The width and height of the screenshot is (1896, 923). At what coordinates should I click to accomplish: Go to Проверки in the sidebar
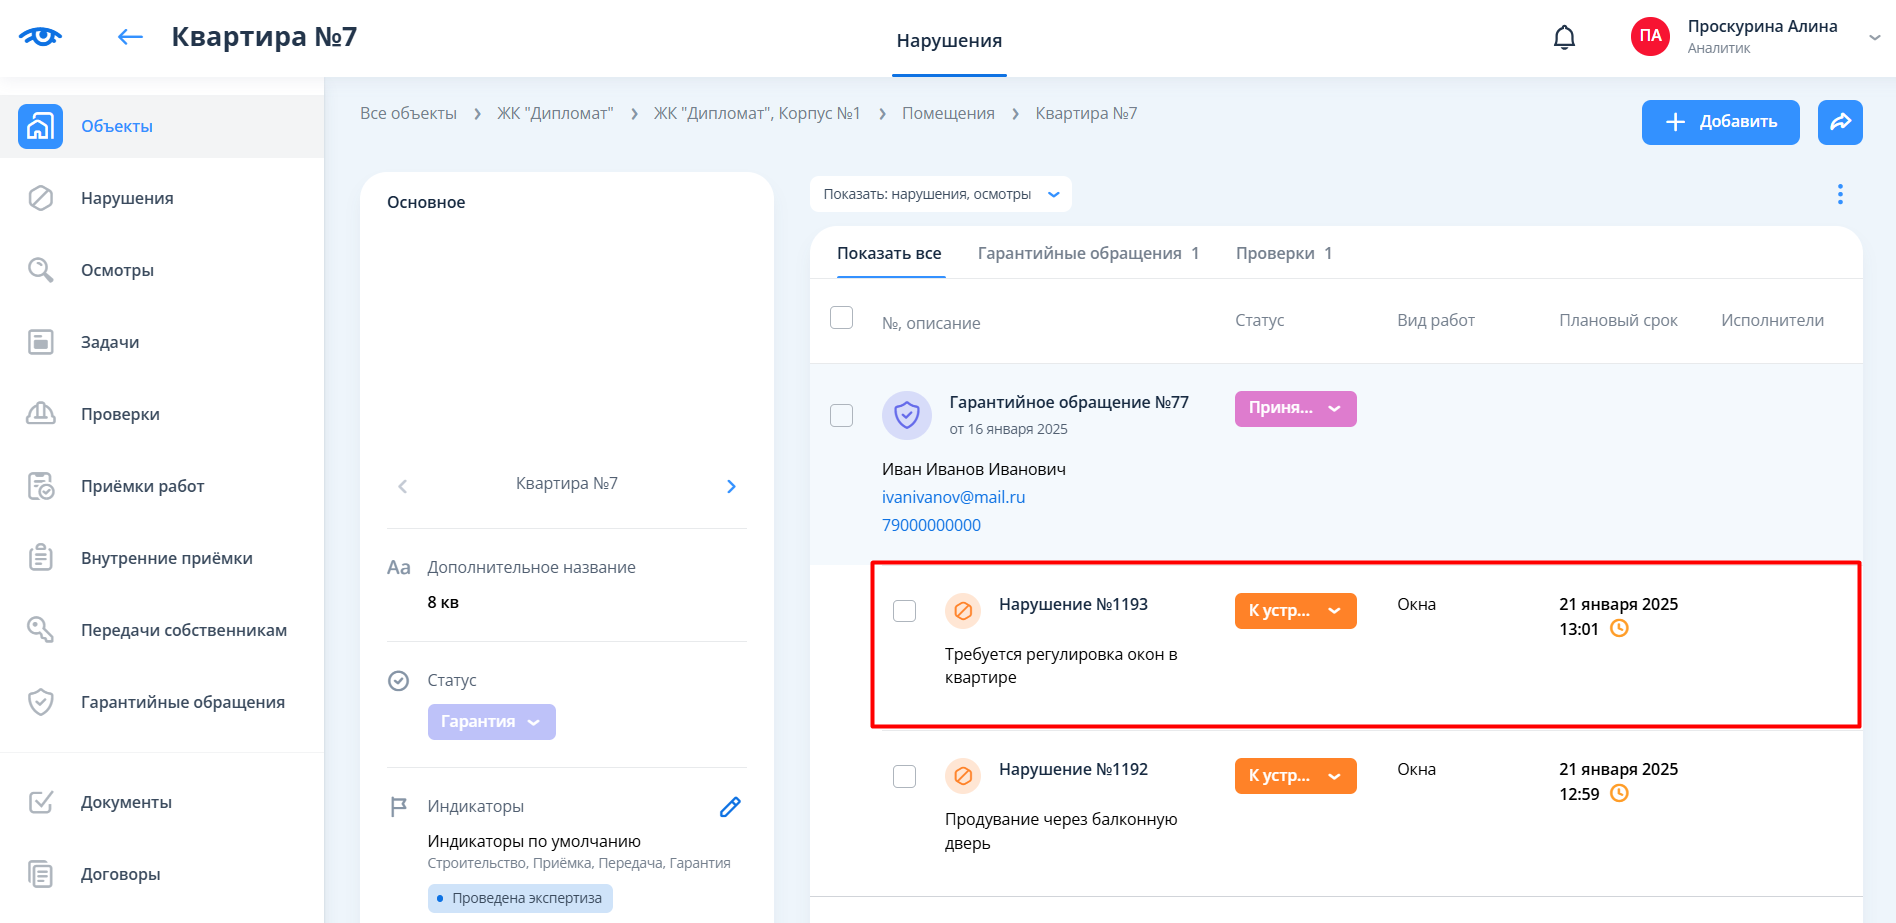tap(120, 414)
